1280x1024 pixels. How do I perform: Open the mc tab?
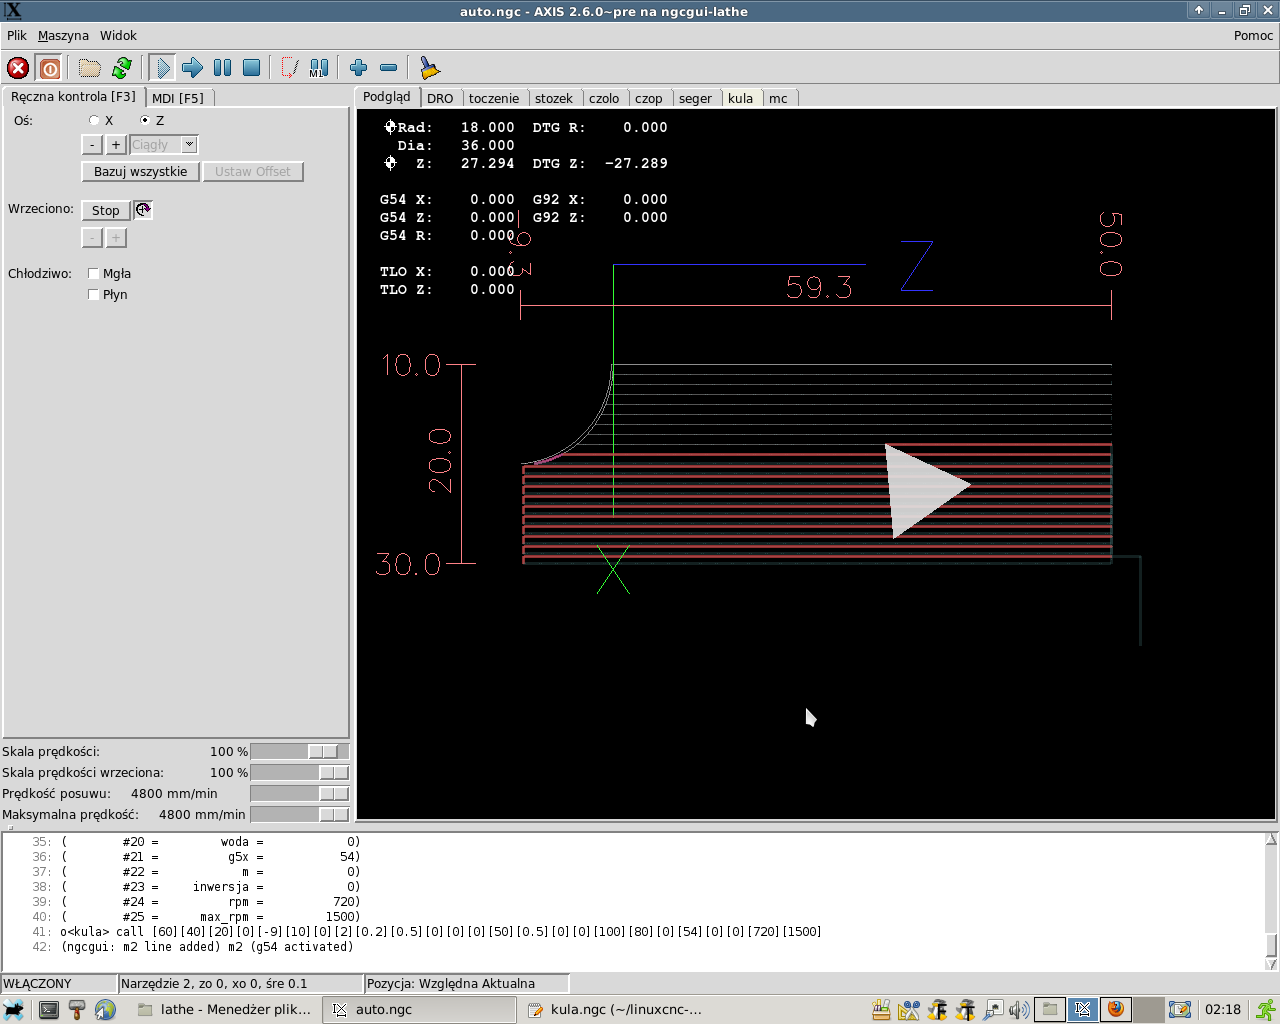[x=778, y=98]
